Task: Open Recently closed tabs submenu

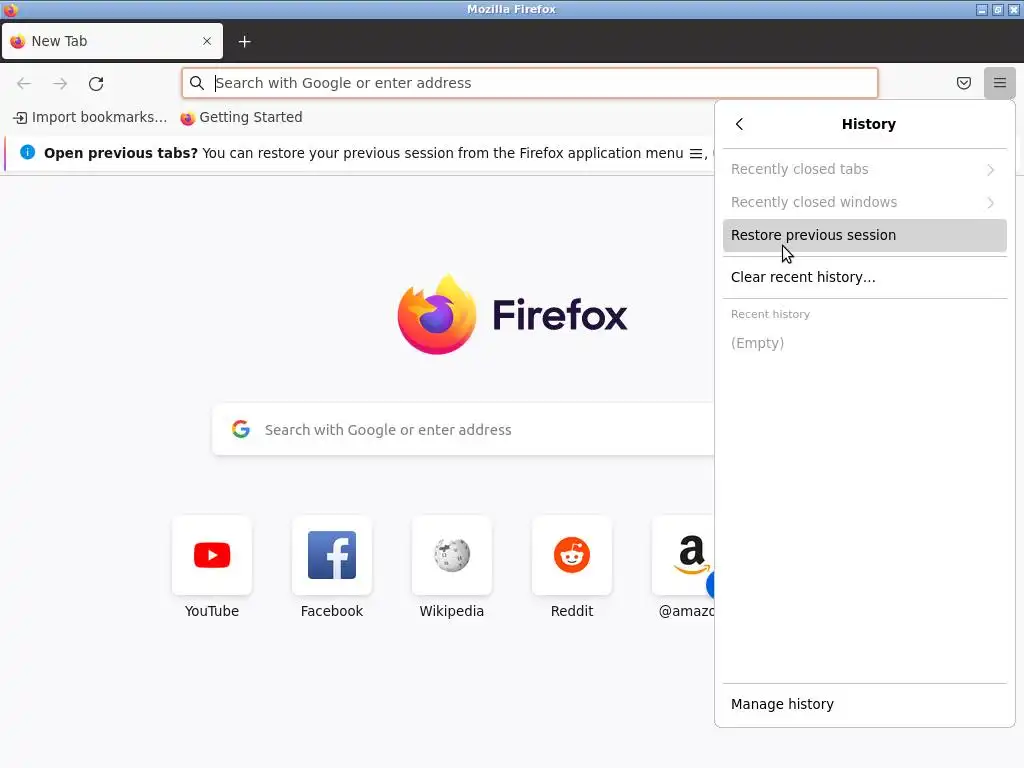Action: pyautogui.click(x=864, y=169)
